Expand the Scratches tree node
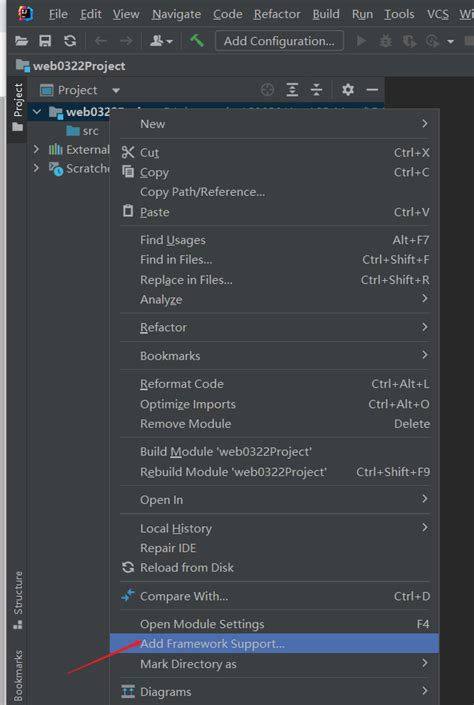 click(36, 168)
